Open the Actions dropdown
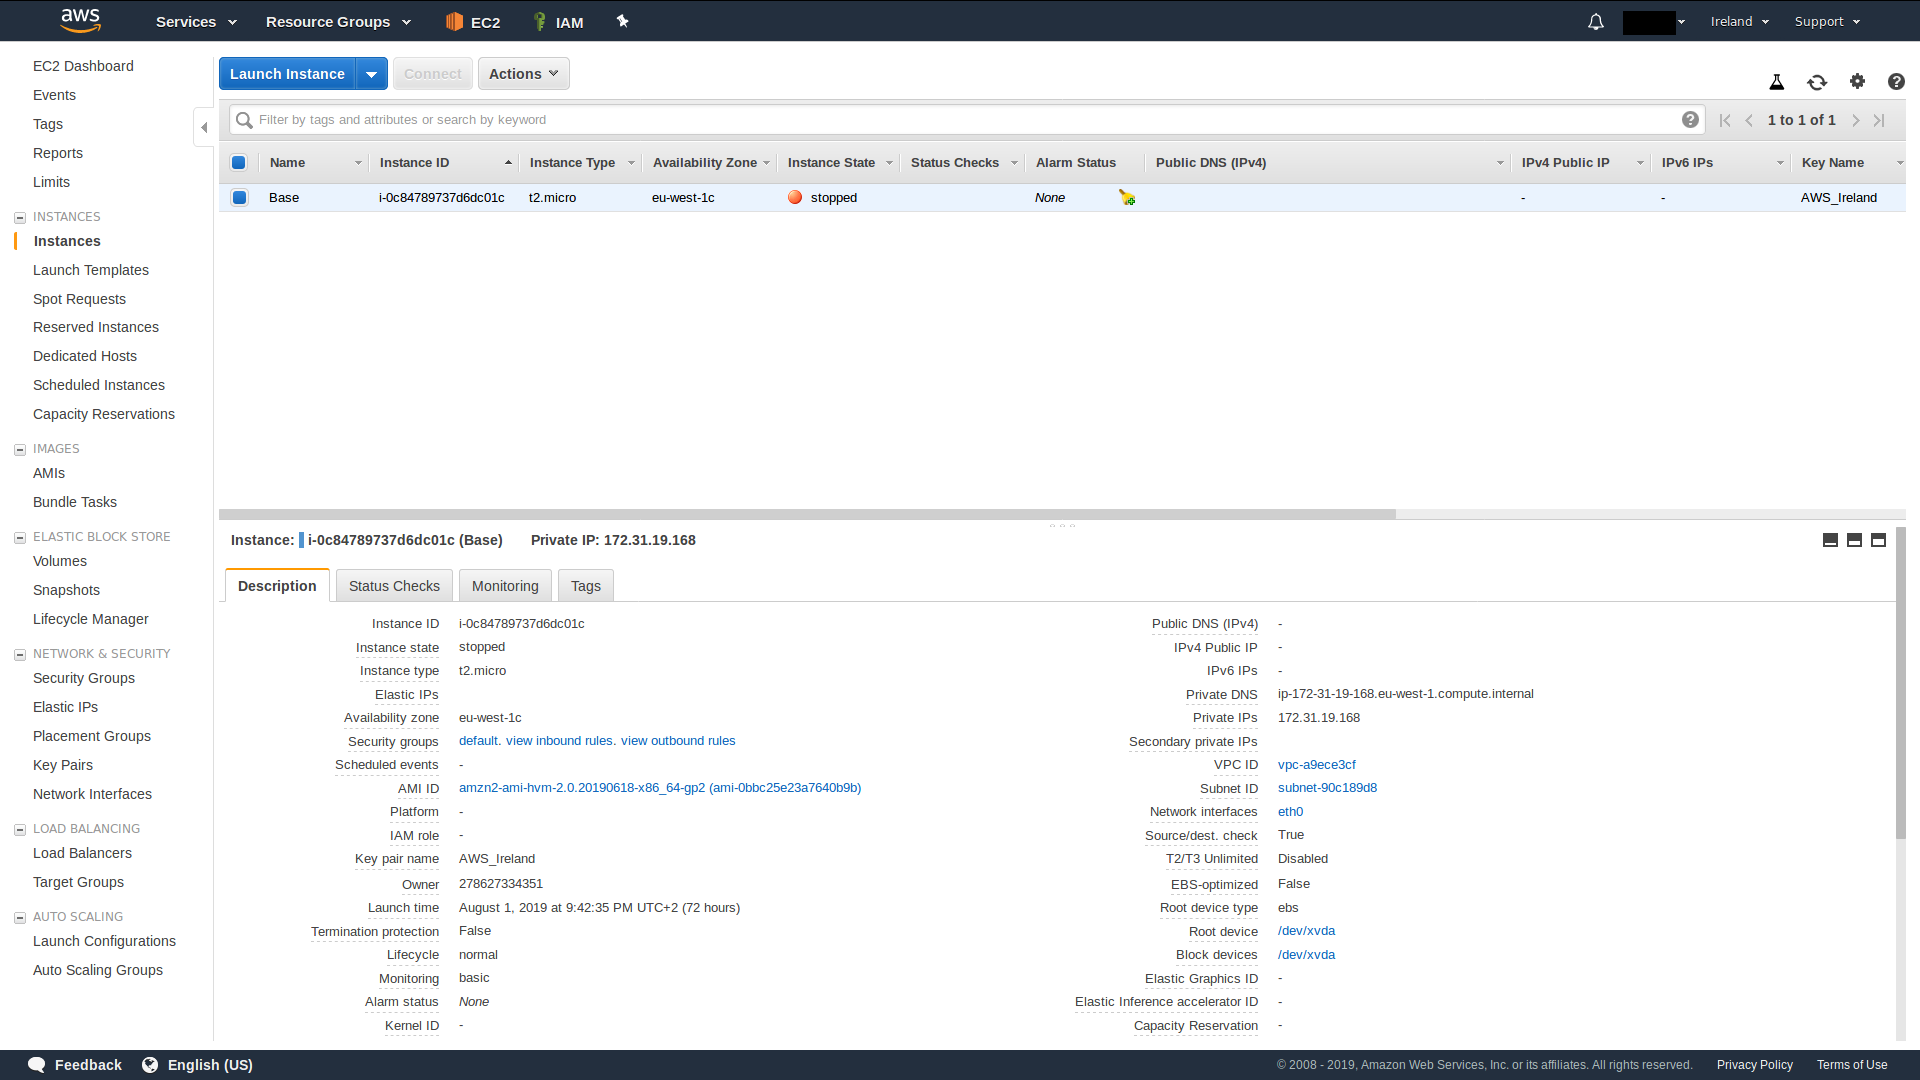The width and height of the screenshot is (1920, 1080). coord(524,74)
